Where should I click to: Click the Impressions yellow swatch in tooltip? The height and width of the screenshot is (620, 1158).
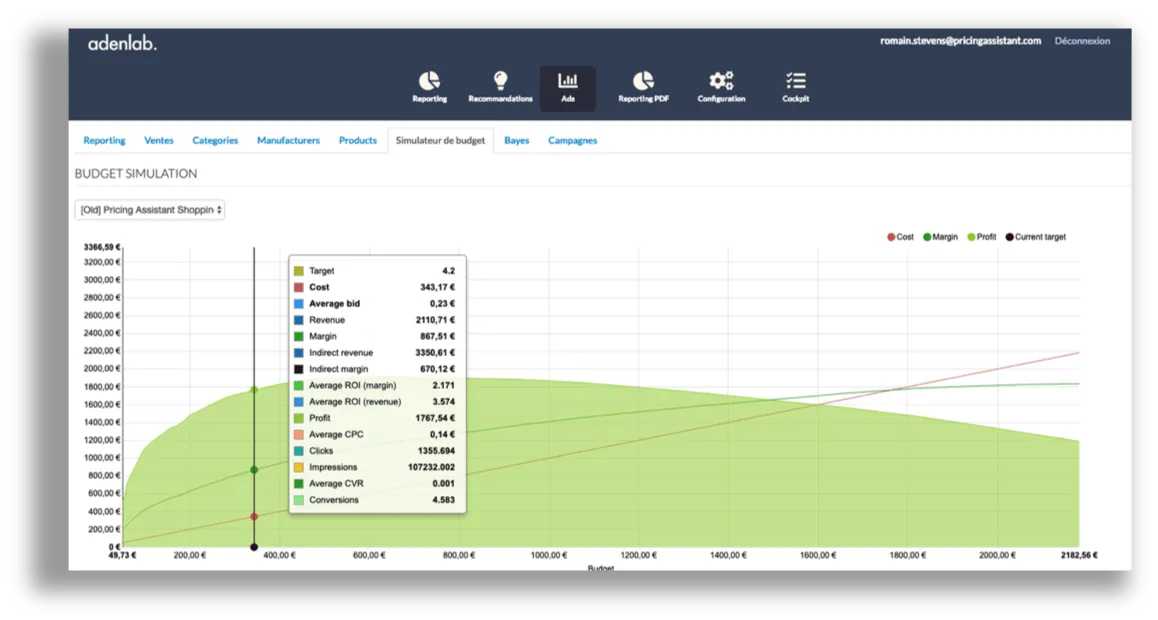pyautogui.click(x=298, y=467)
